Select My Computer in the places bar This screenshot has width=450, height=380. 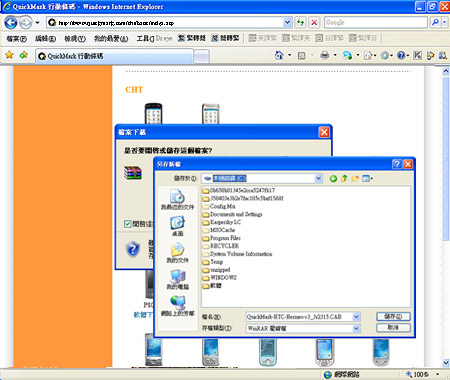(x=177, y=280)
